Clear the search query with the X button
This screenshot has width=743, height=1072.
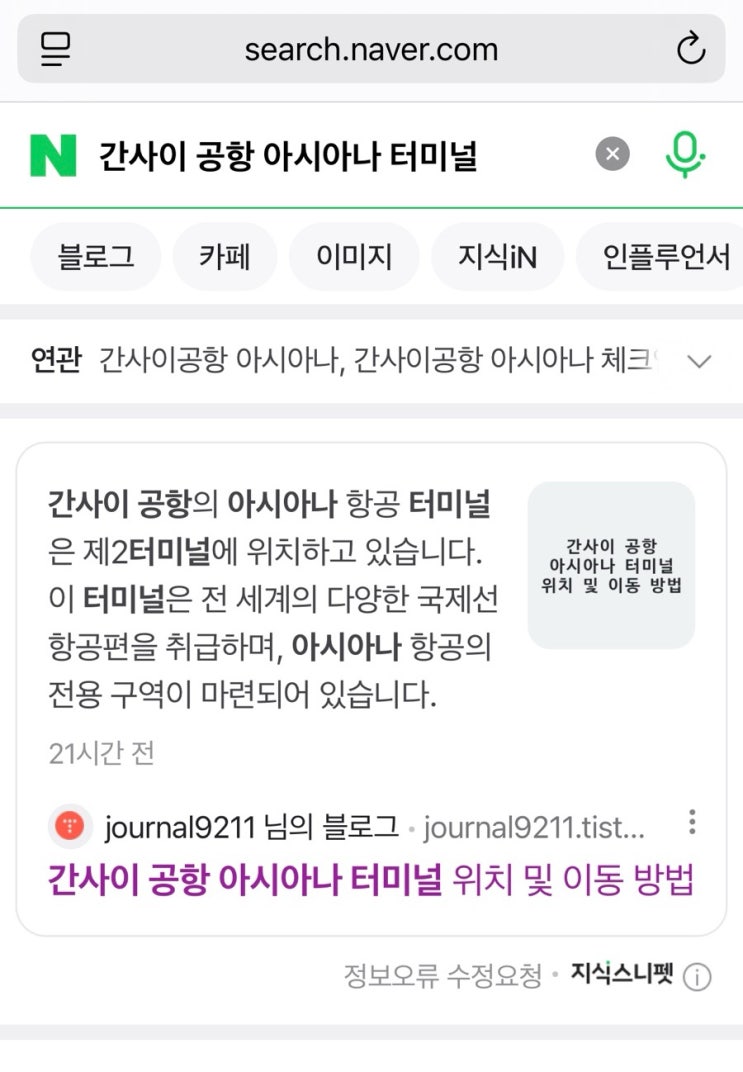point(612,154)
